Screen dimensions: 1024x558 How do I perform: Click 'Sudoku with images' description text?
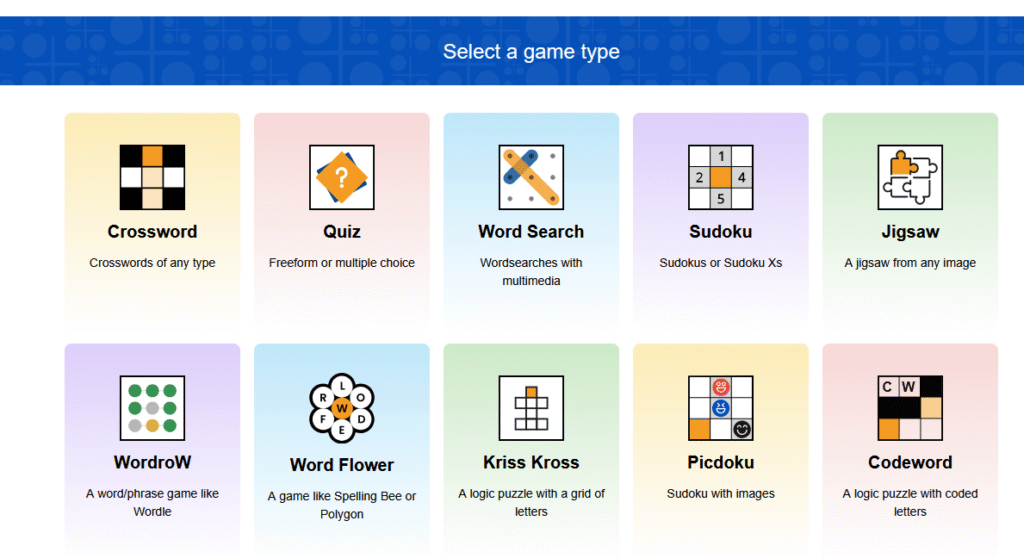(720, 493)
